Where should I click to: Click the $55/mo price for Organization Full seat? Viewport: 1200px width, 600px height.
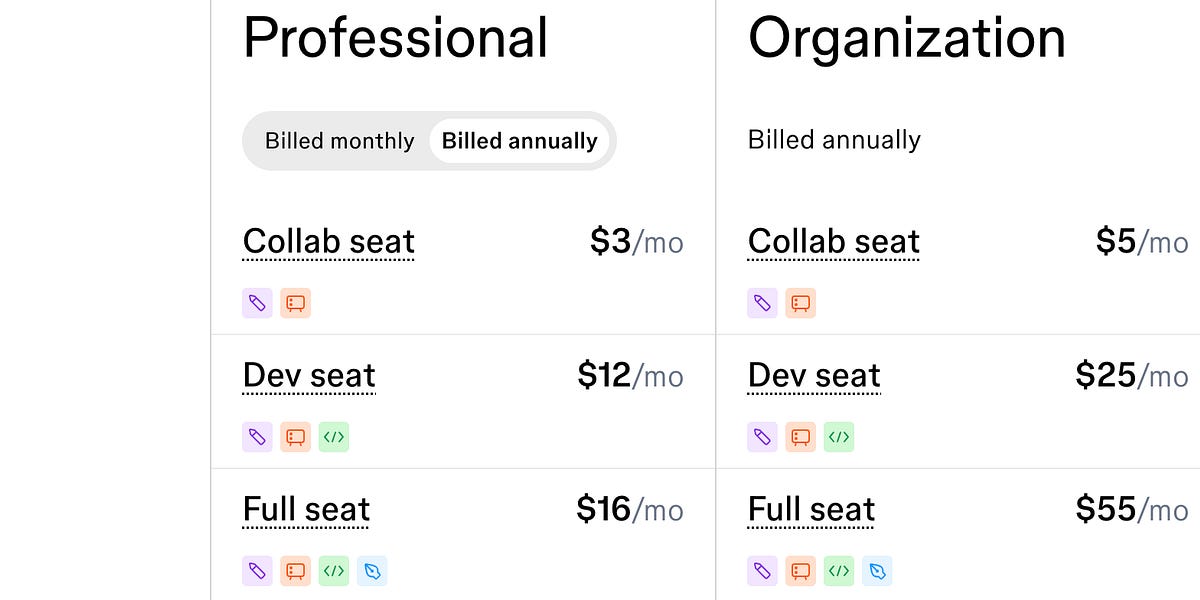click(x=1131, y=509)
